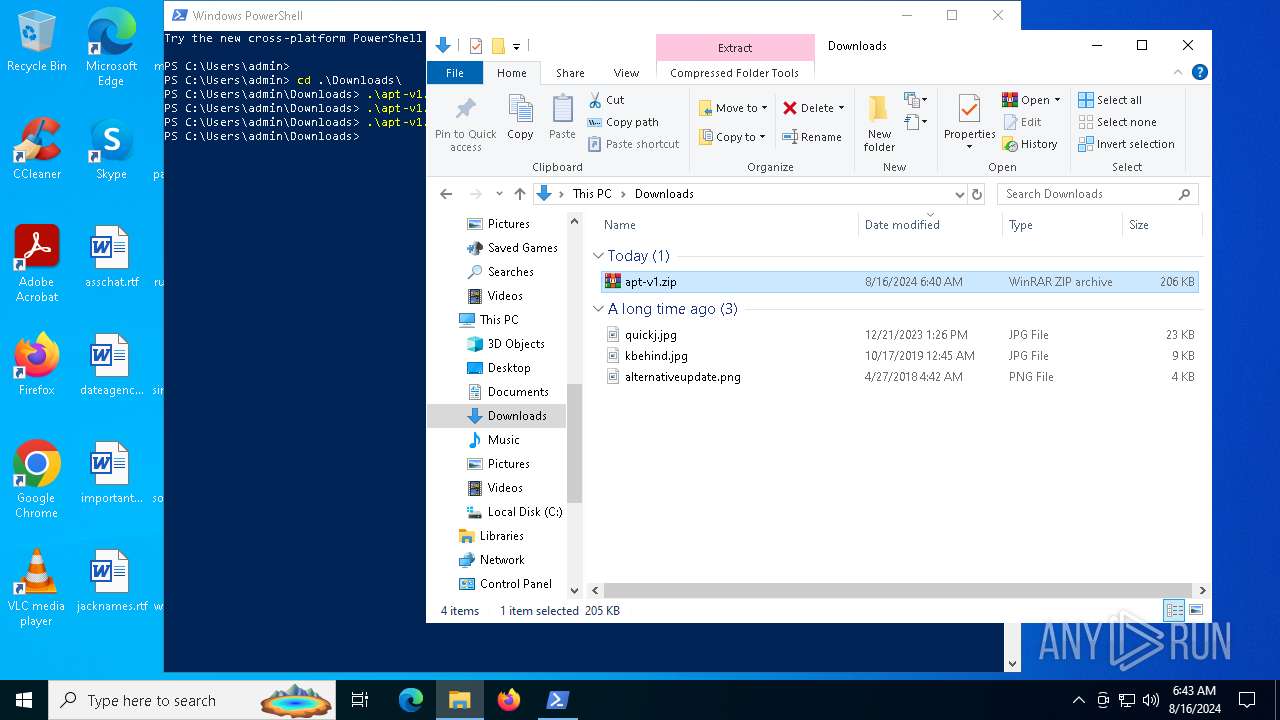The image size is (1280, 720).
Task: Expand address bar history dropdown
Action: pyautogui.click(x=960, y=194)
